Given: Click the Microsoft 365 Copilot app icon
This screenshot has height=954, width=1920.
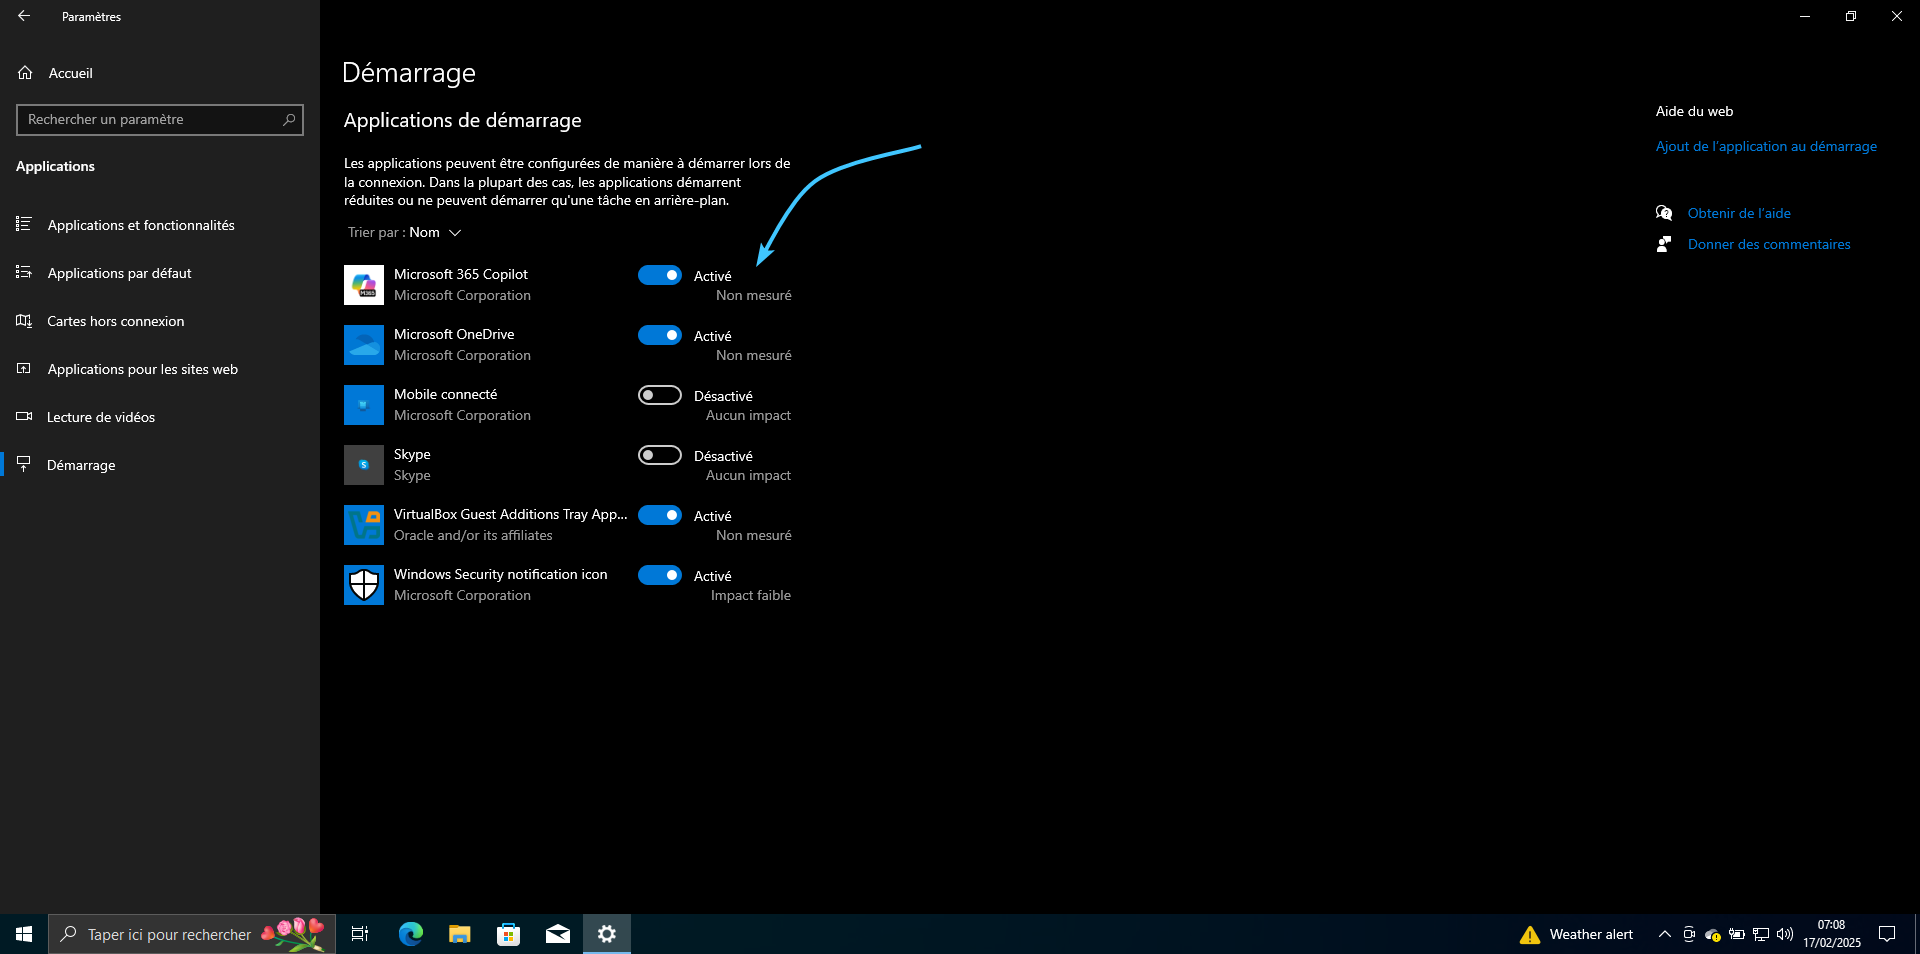Looking at the screenshot, I should [364, 285].
